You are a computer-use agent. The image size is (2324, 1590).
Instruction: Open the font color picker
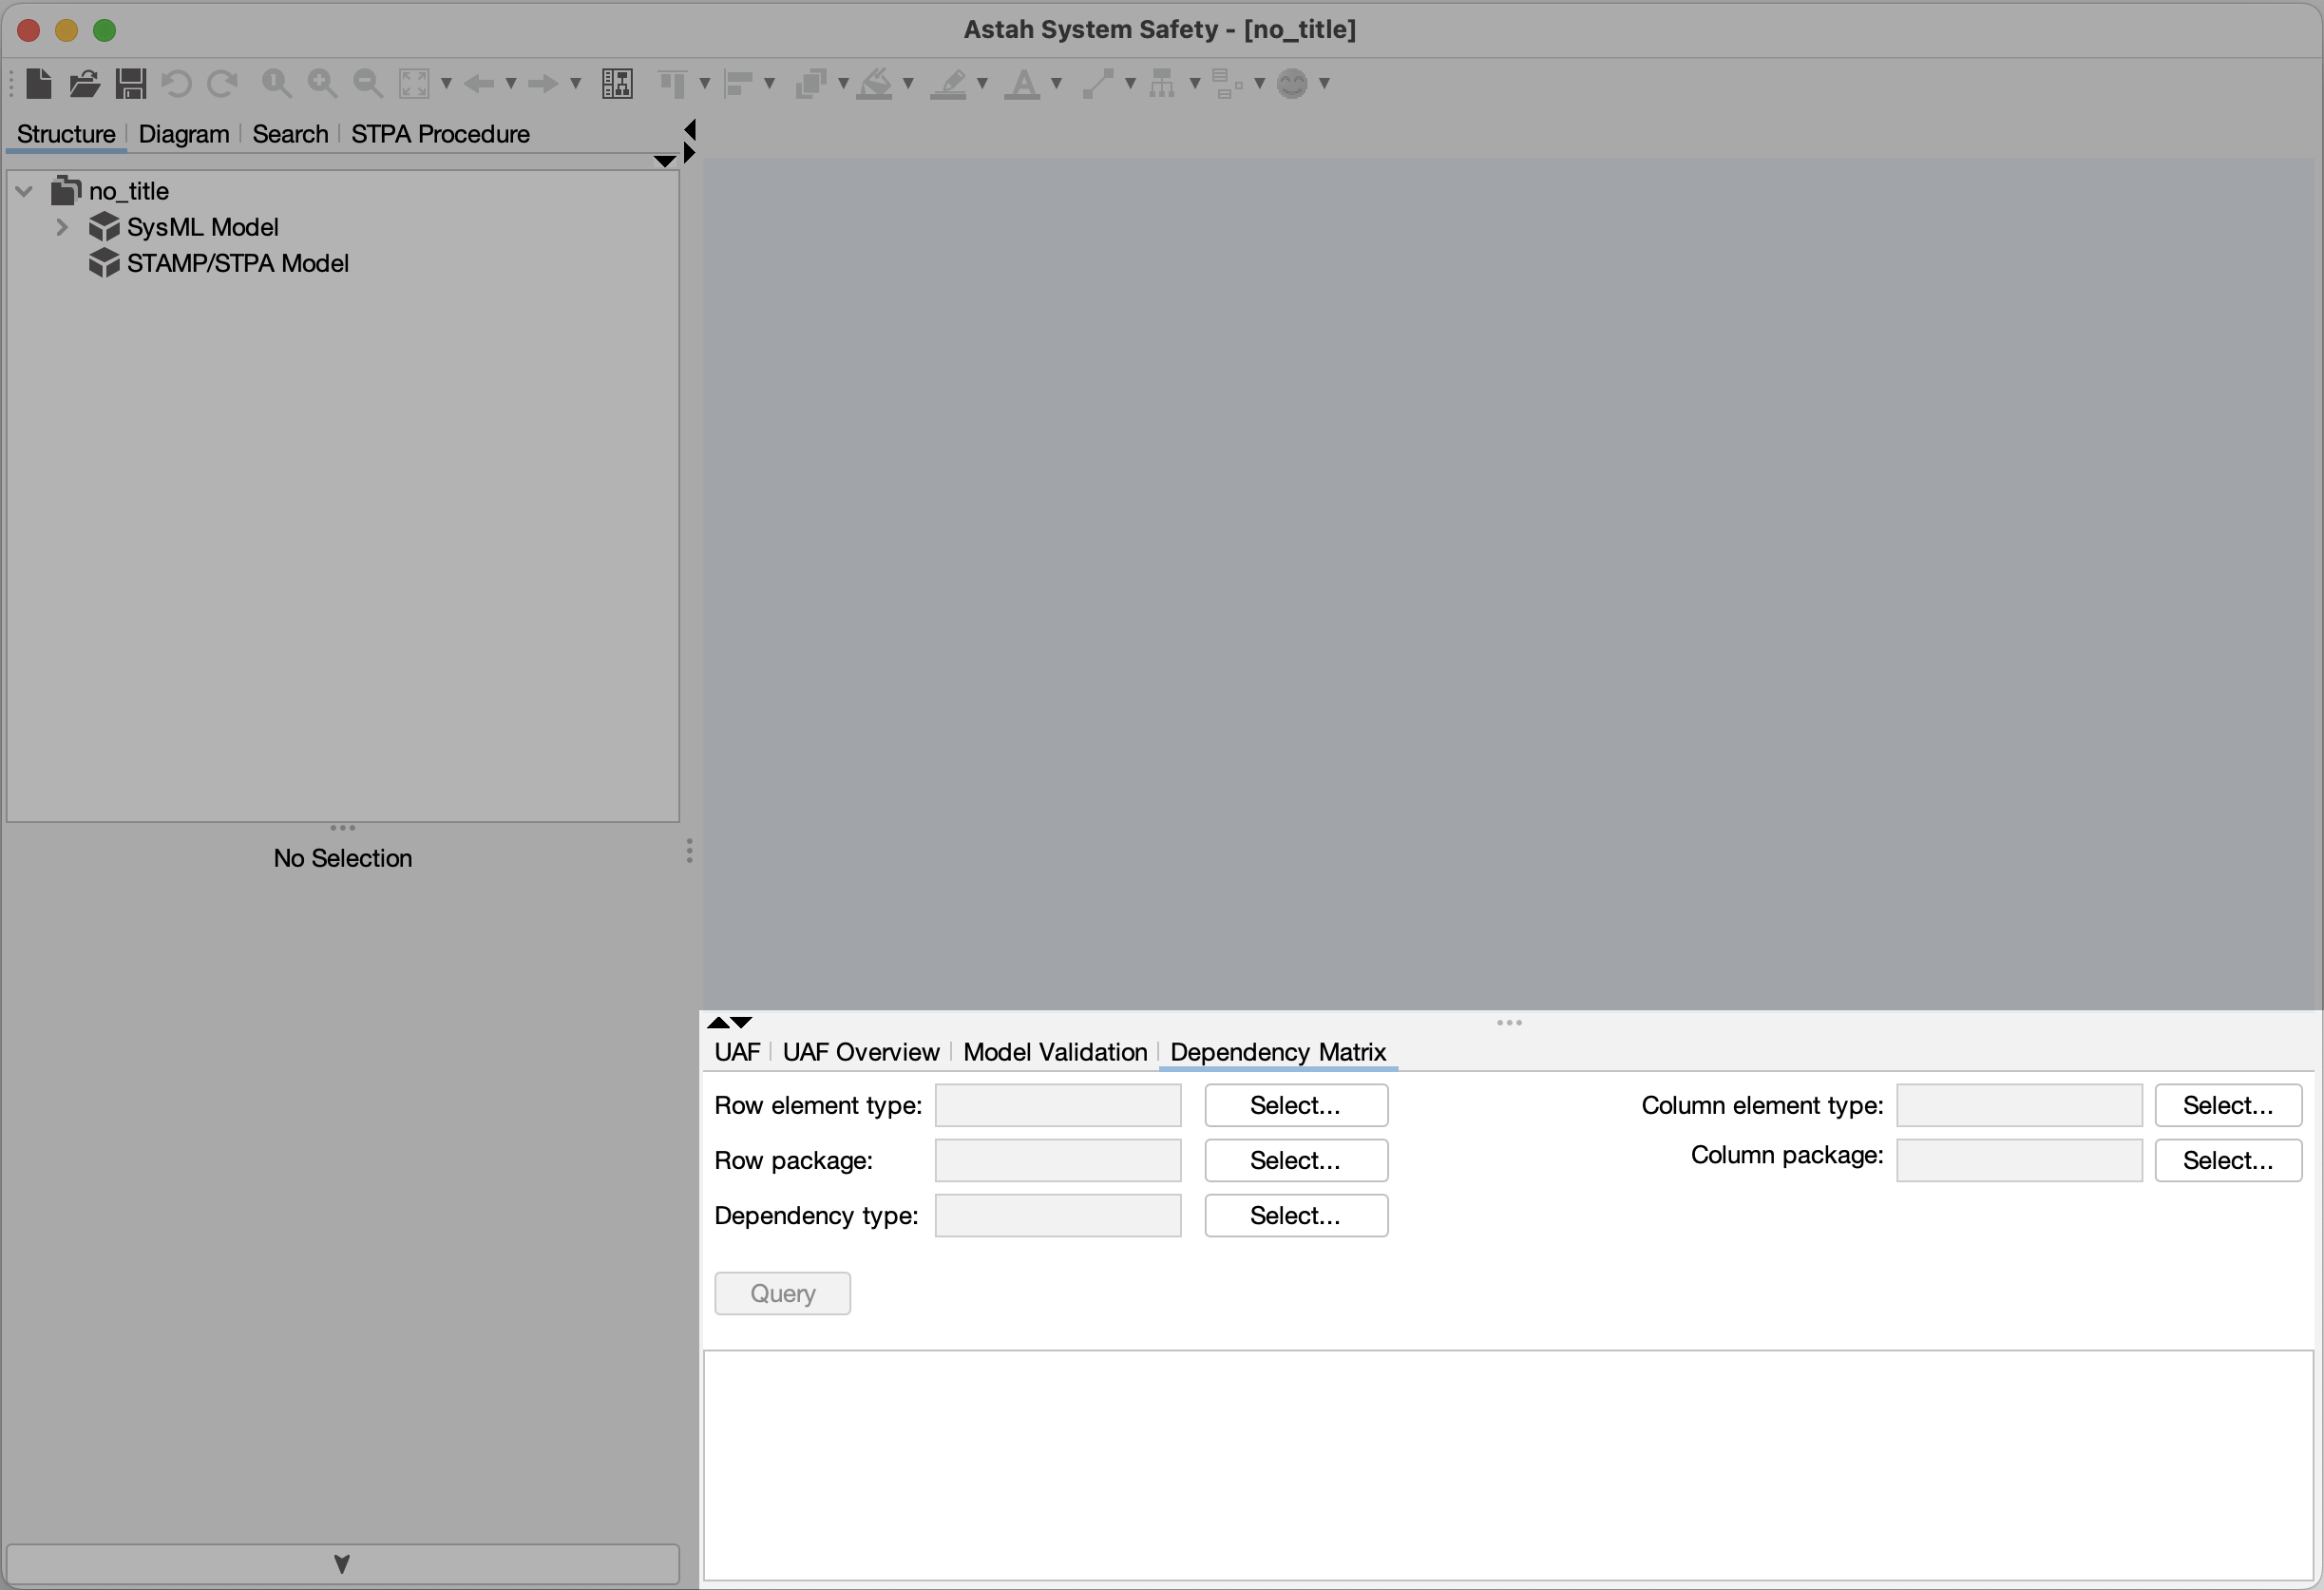tap(1026, 84)
